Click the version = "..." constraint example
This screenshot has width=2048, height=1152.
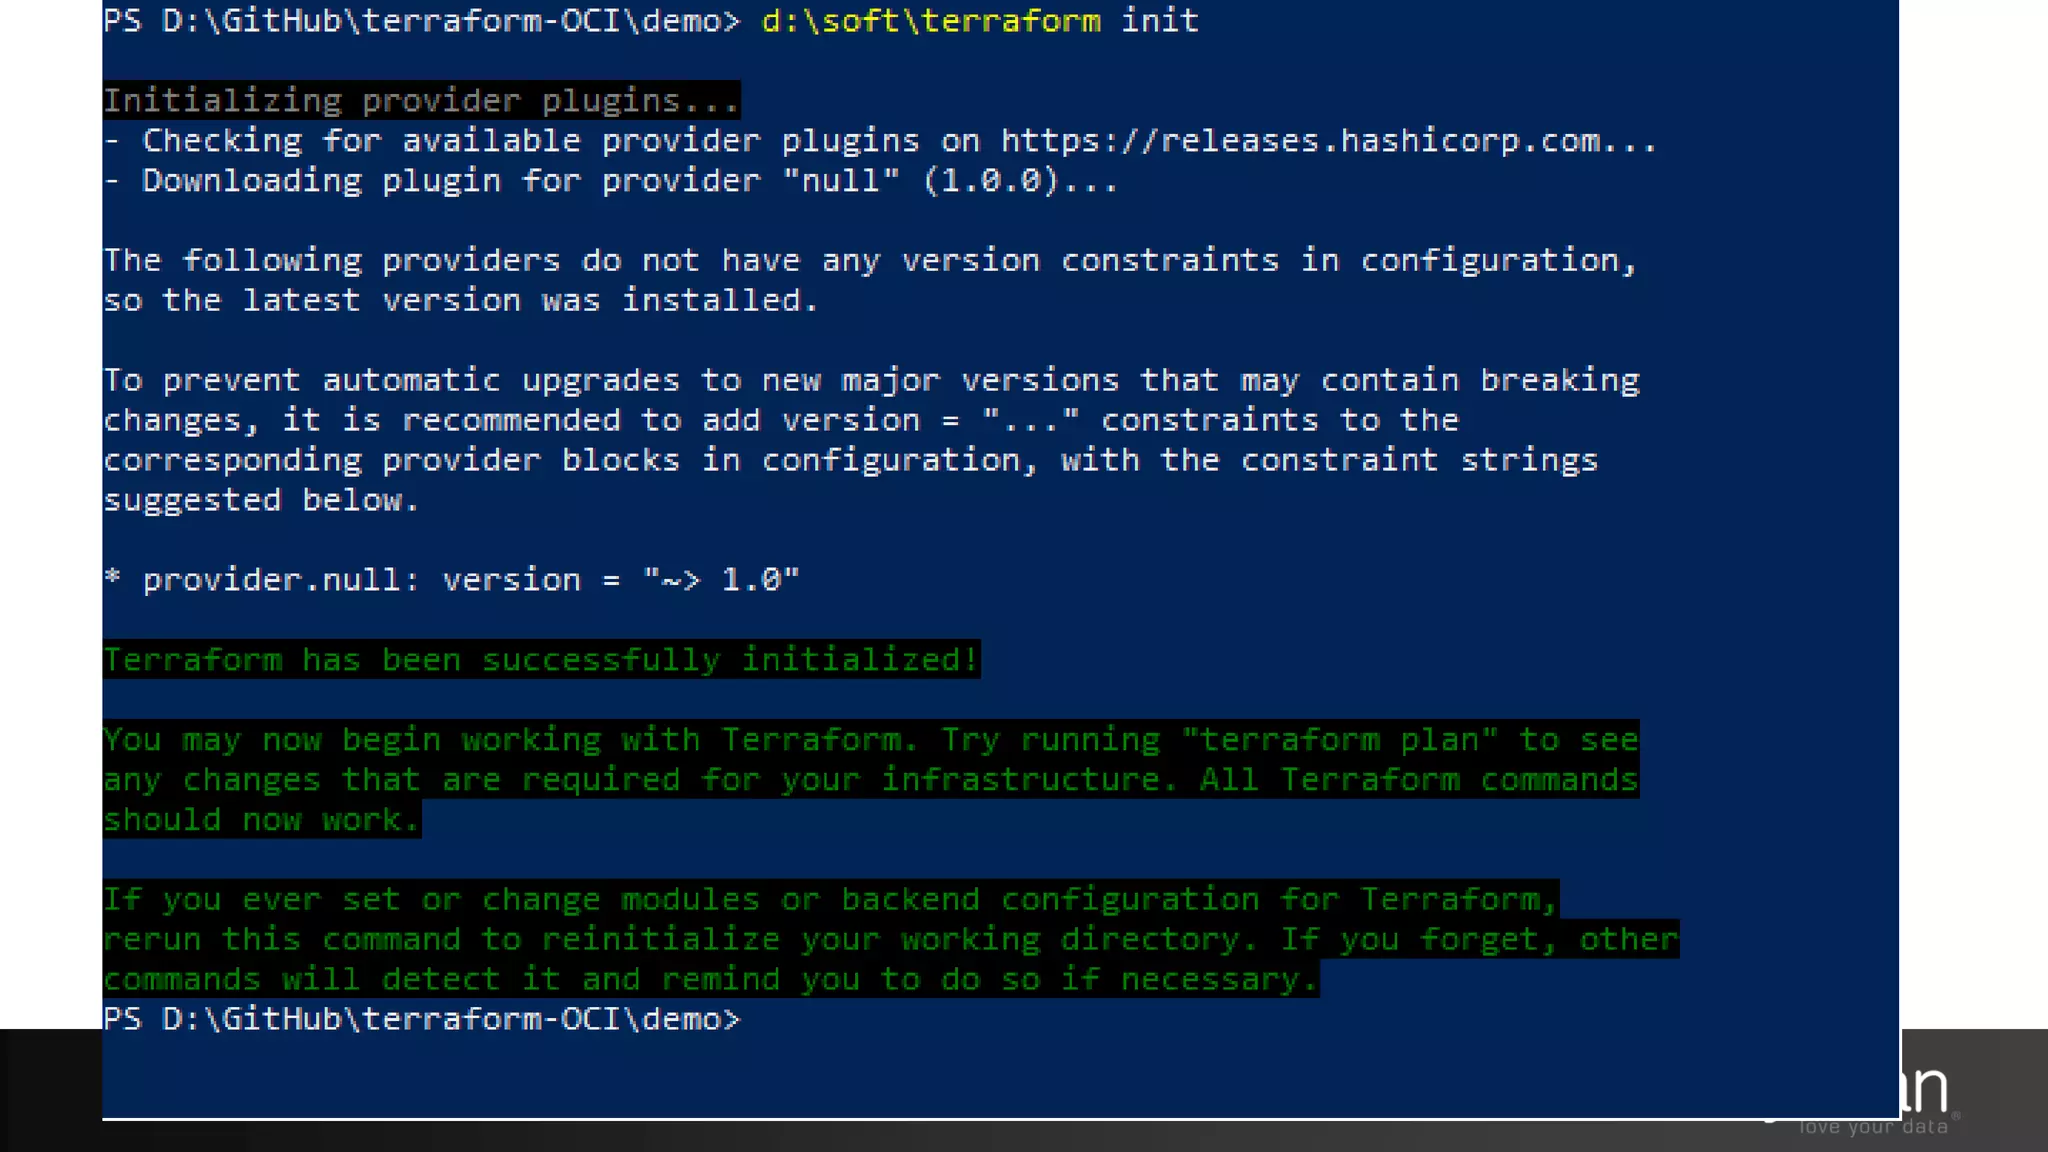pos(931,420)
